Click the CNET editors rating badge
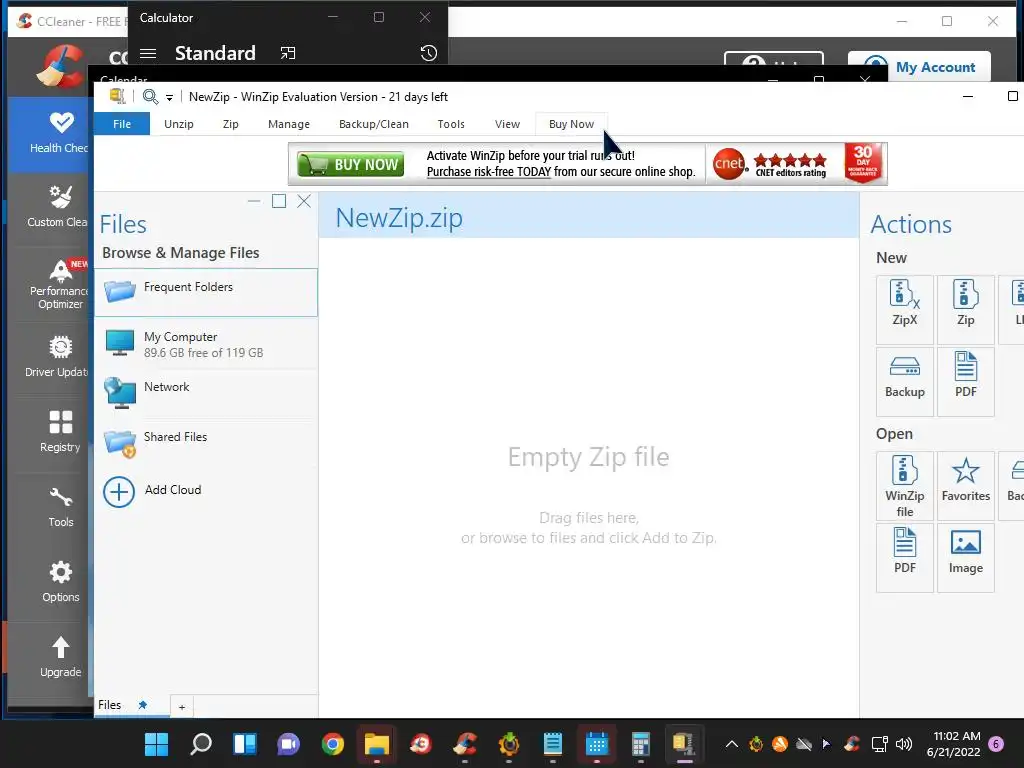Viewport: 1024px width, 768px height. click(771, 164)
